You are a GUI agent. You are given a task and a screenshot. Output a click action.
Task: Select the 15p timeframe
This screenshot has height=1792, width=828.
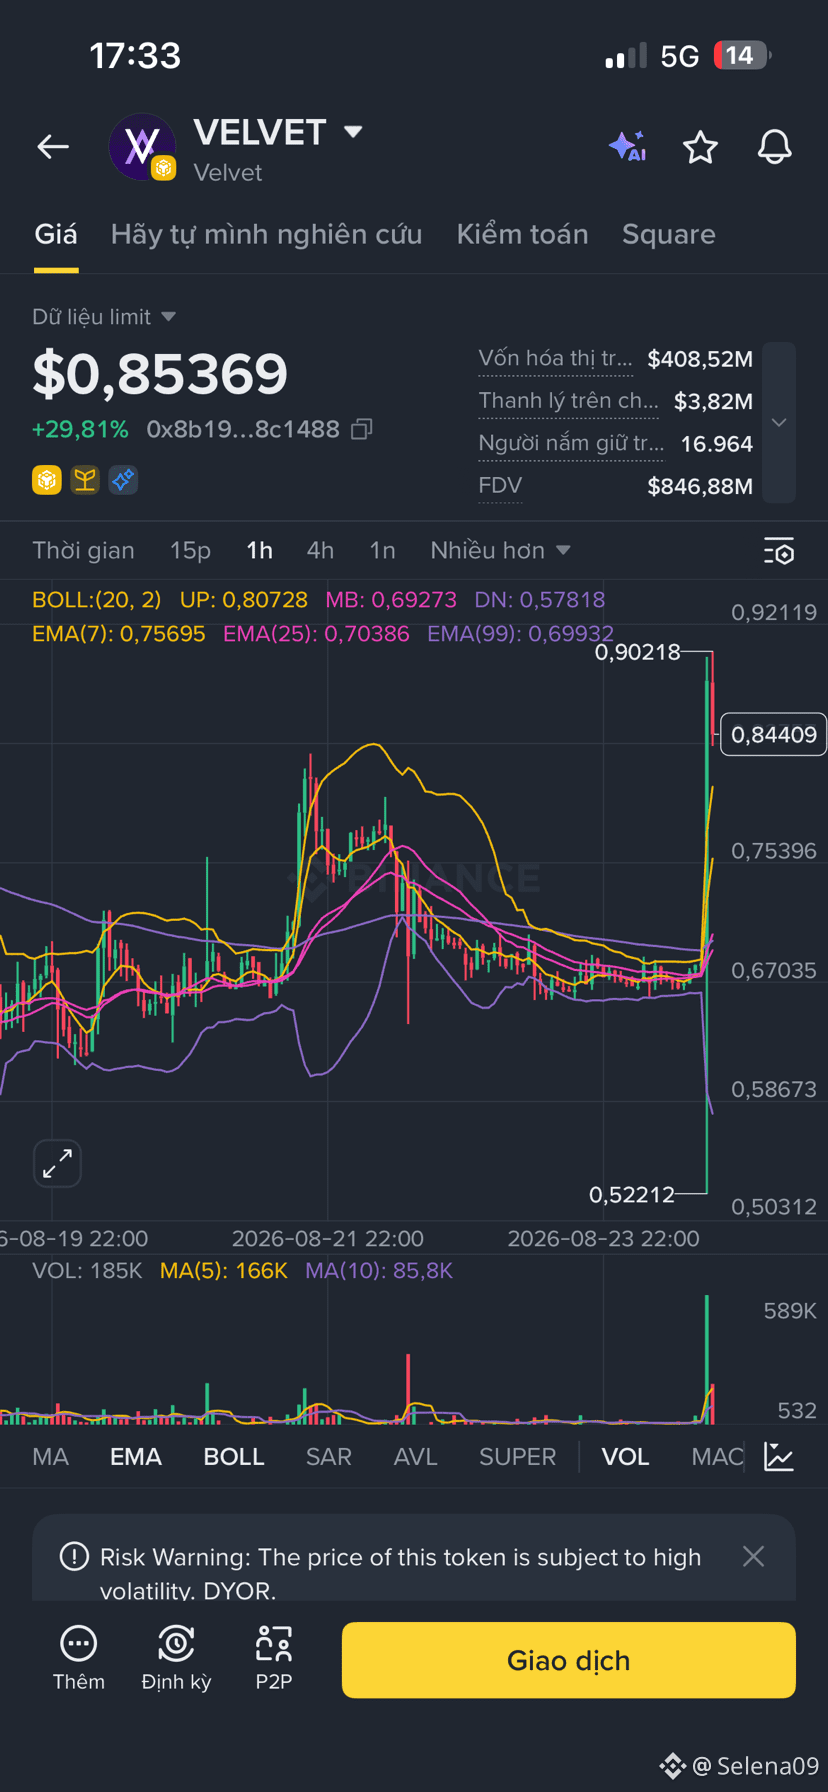coord(190,550)
